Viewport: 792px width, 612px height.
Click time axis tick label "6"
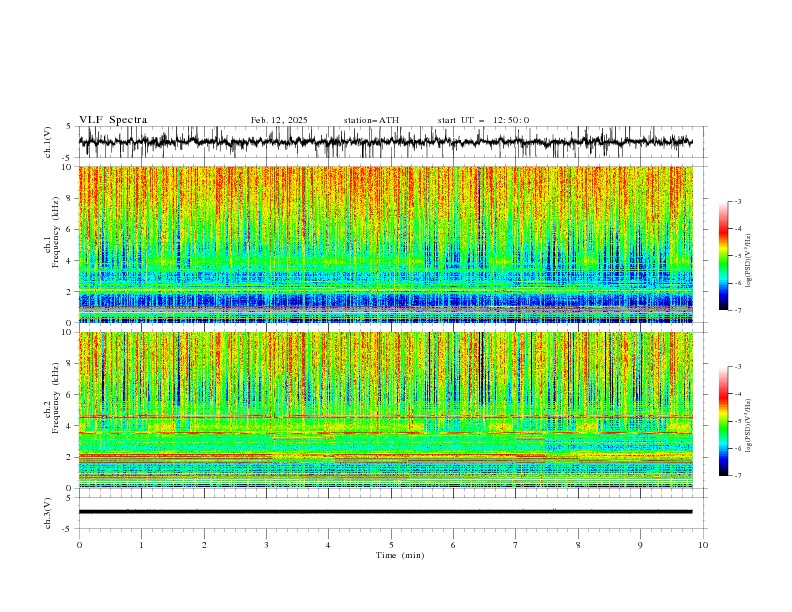point(453,545)
